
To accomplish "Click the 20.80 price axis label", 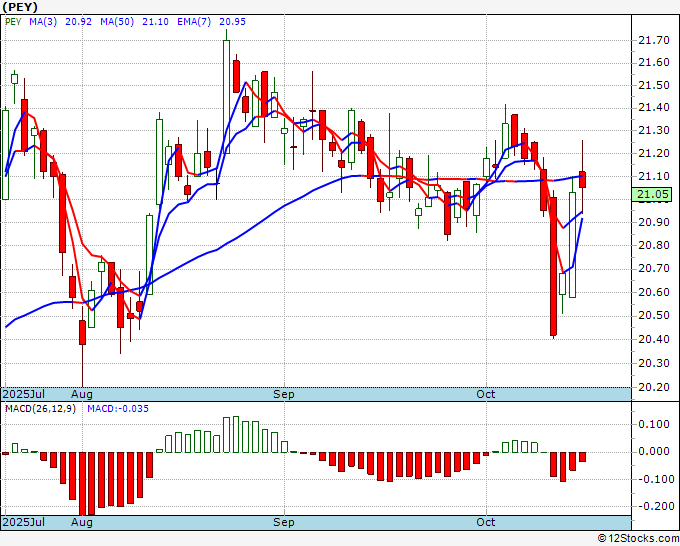I will pos(654,245).
